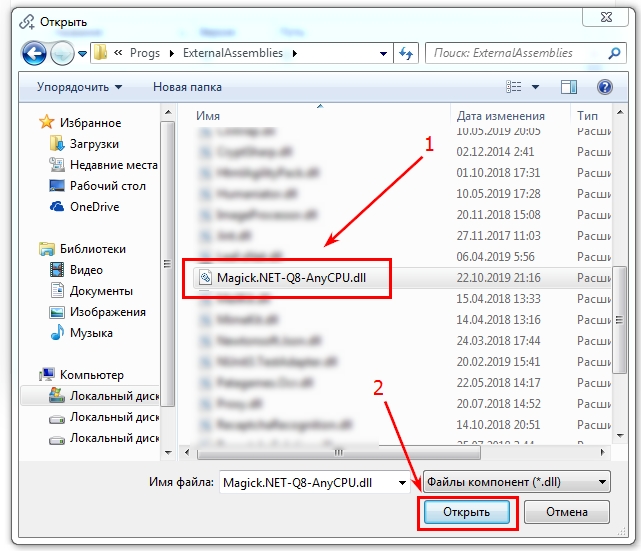Click the horizontal scrollbar thumb under file list
The height and width of the screenshot is (551, 641).
(x=338, y=452)
